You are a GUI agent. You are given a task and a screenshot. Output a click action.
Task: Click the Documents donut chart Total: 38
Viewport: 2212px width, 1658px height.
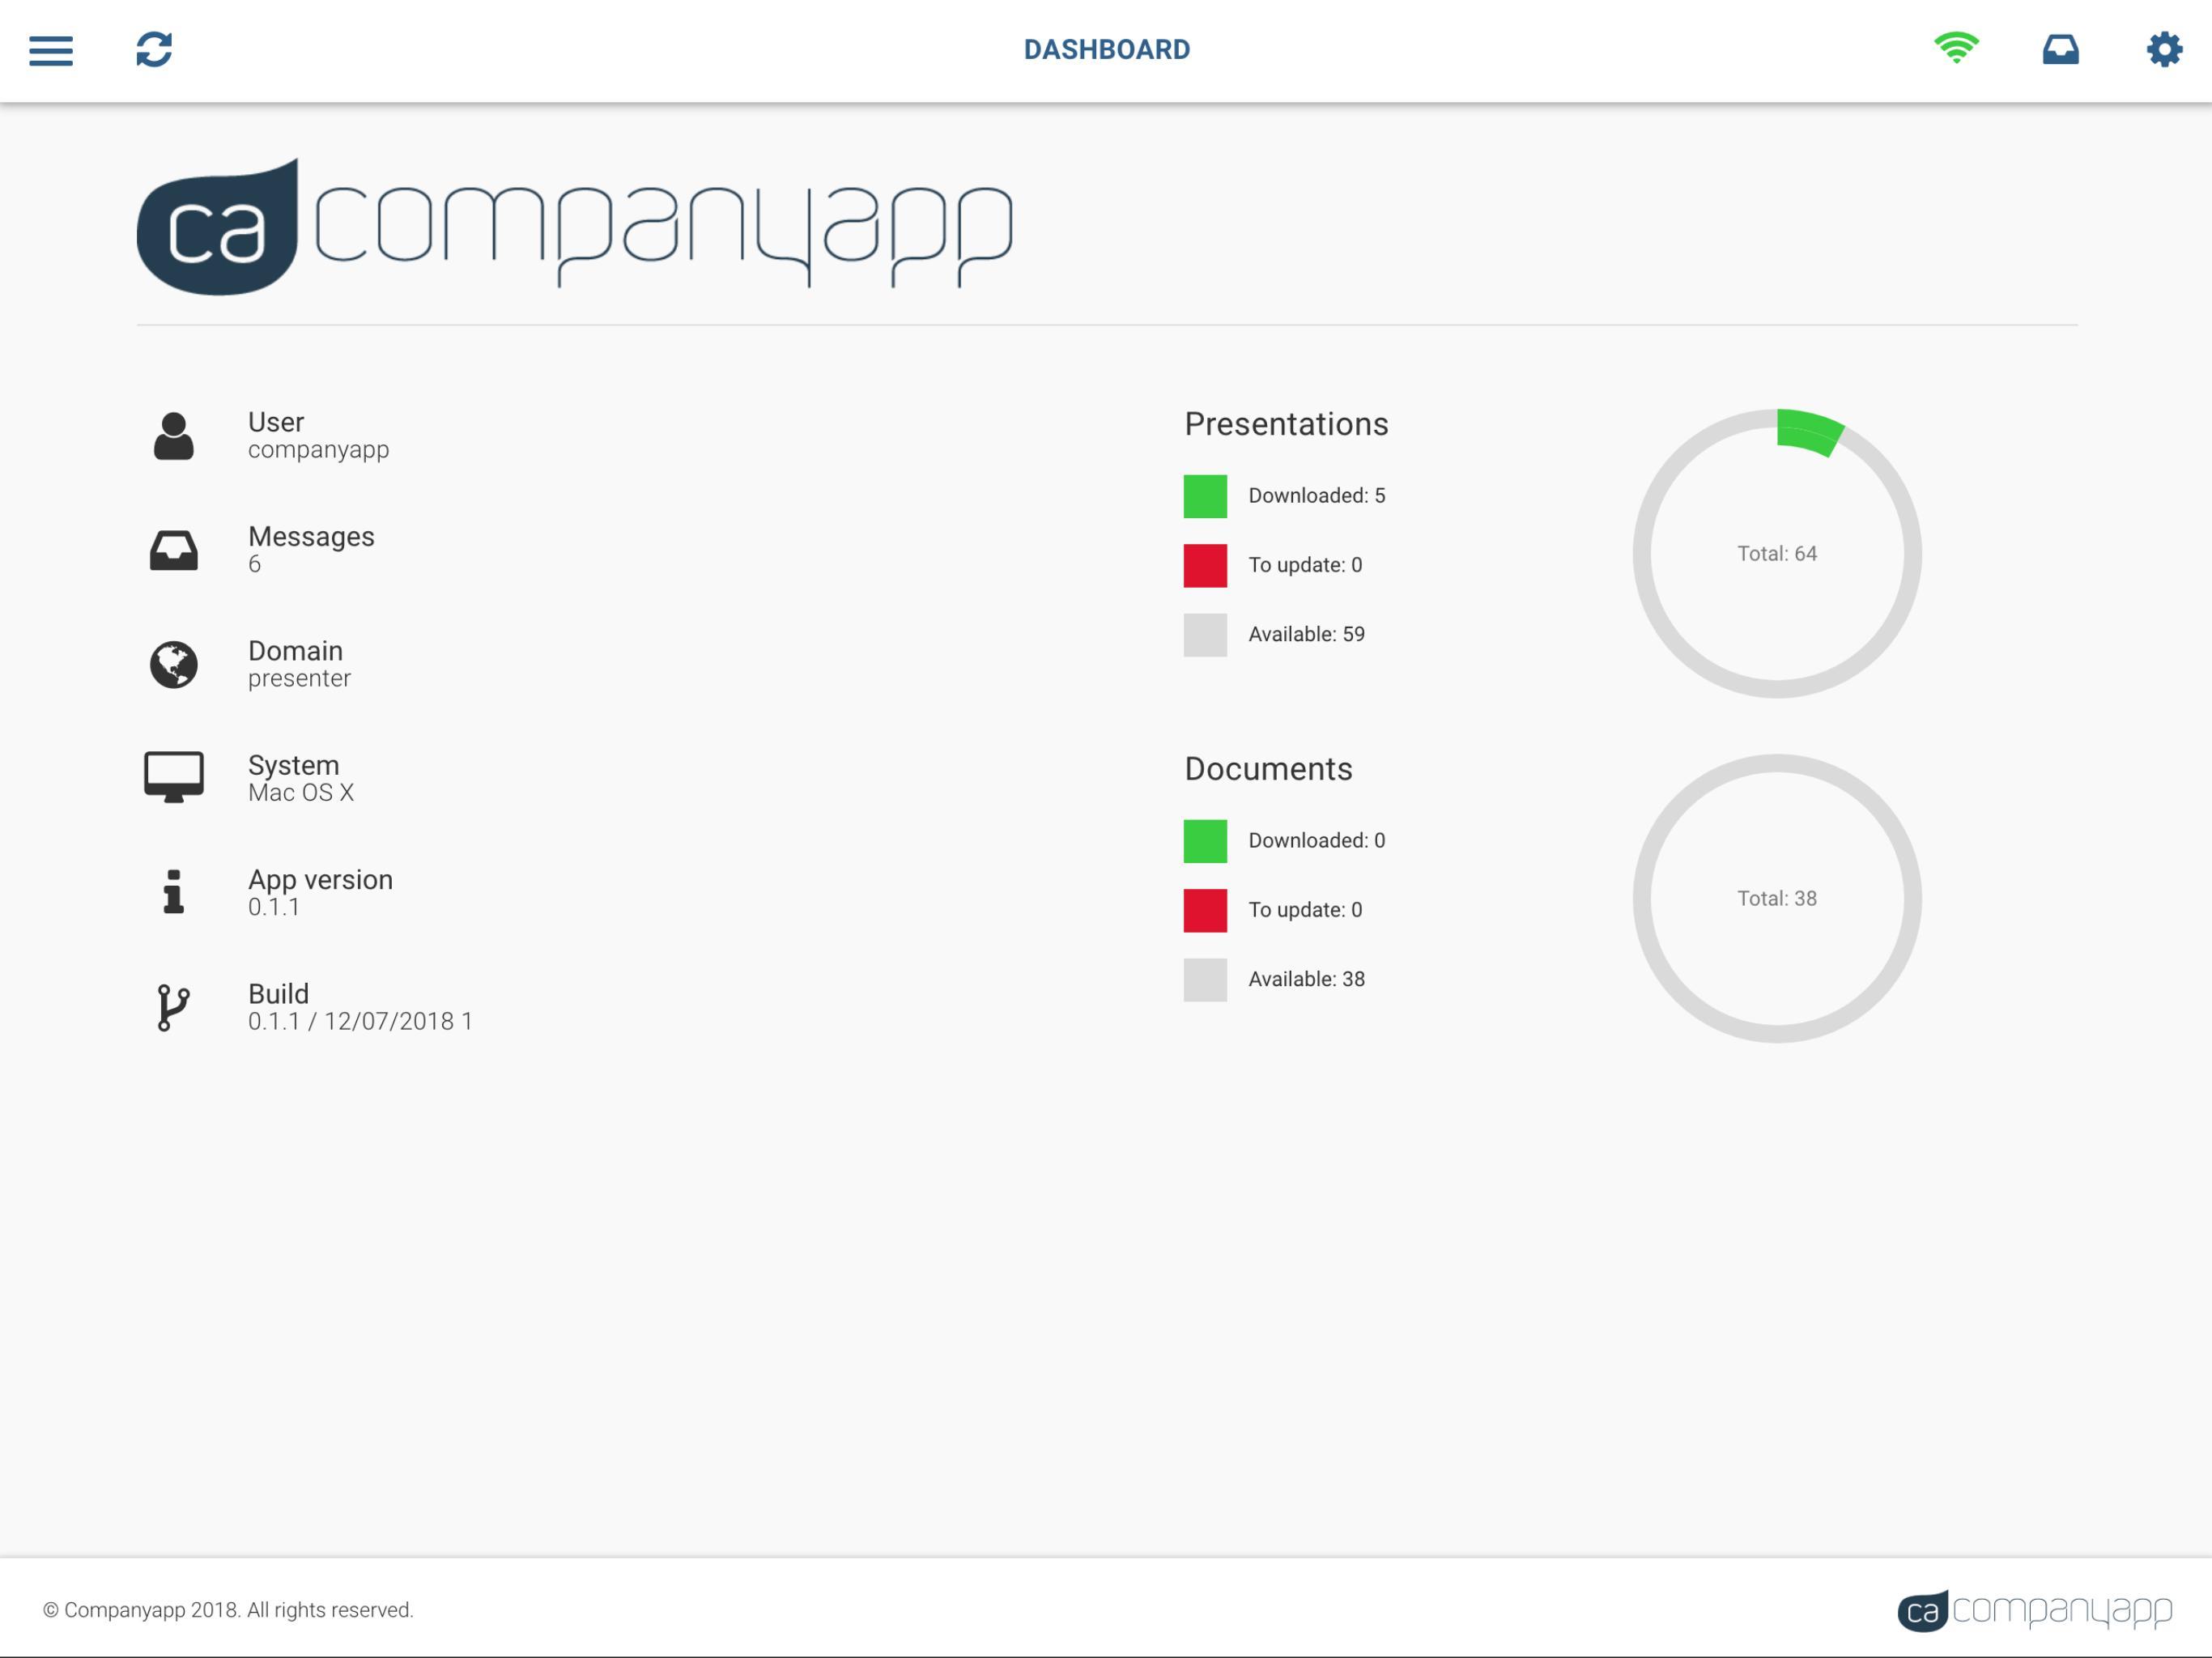click(1777, 898)
